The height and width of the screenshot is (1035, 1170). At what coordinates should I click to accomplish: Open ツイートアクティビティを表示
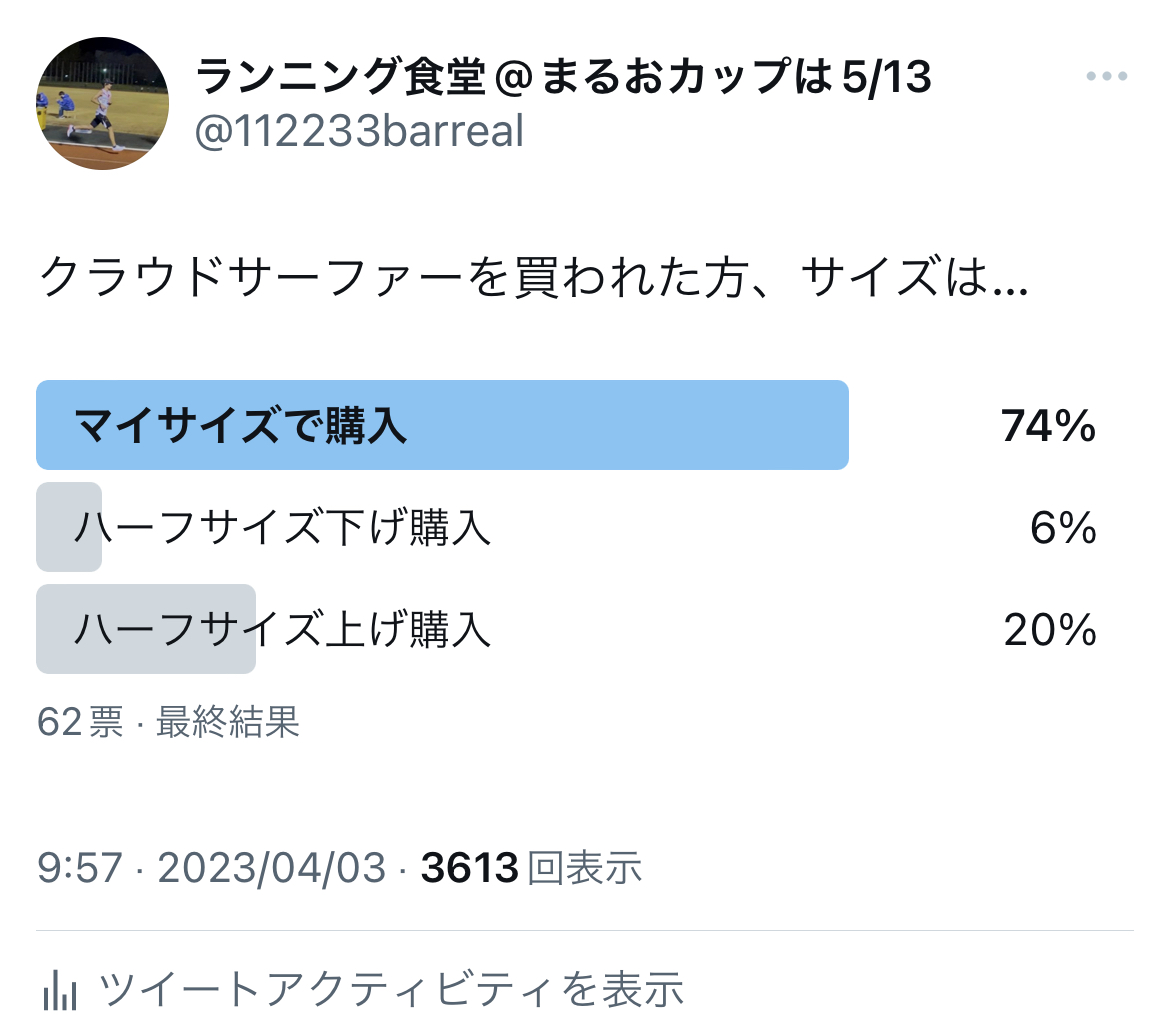(x=391, y=990)
